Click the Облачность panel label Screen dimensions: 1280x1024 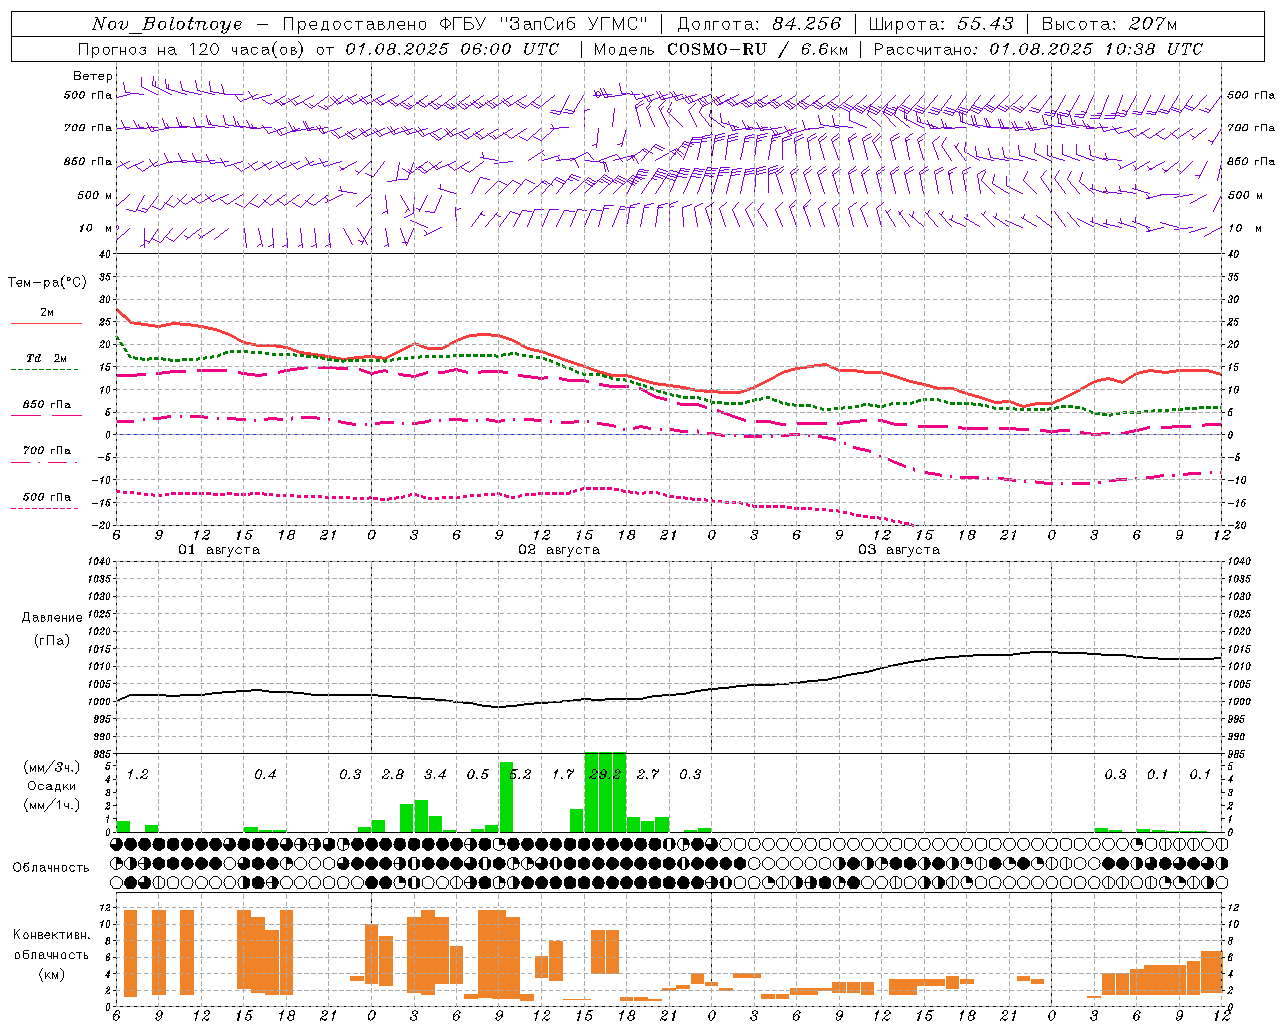click(51, 867)
